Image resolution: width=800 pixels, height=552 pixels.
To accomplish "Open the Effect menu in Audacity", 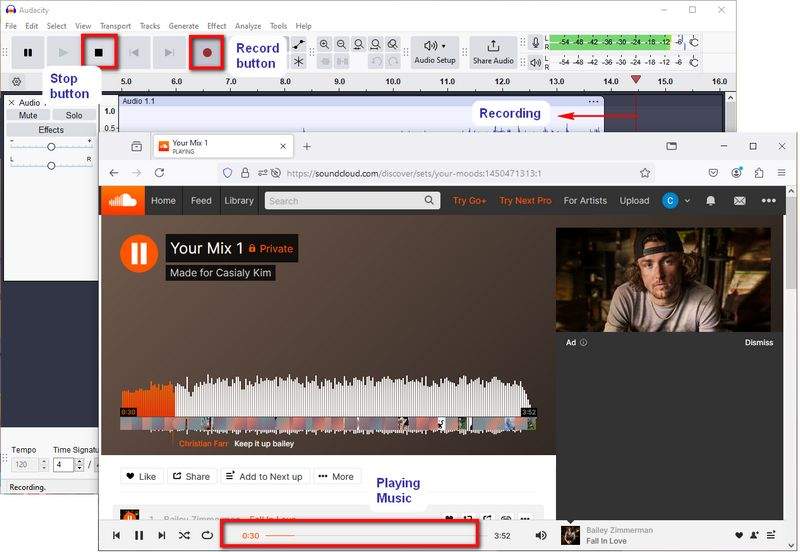I will (x=216, y=26).
